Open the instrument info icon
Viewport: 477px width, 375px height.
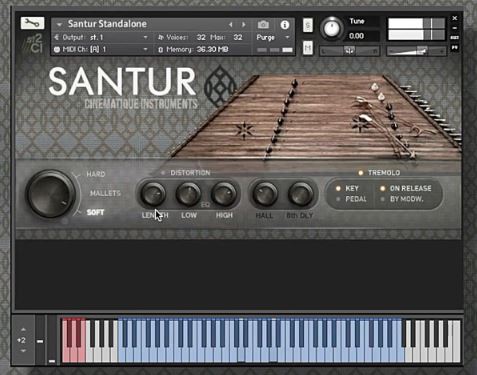285,25
